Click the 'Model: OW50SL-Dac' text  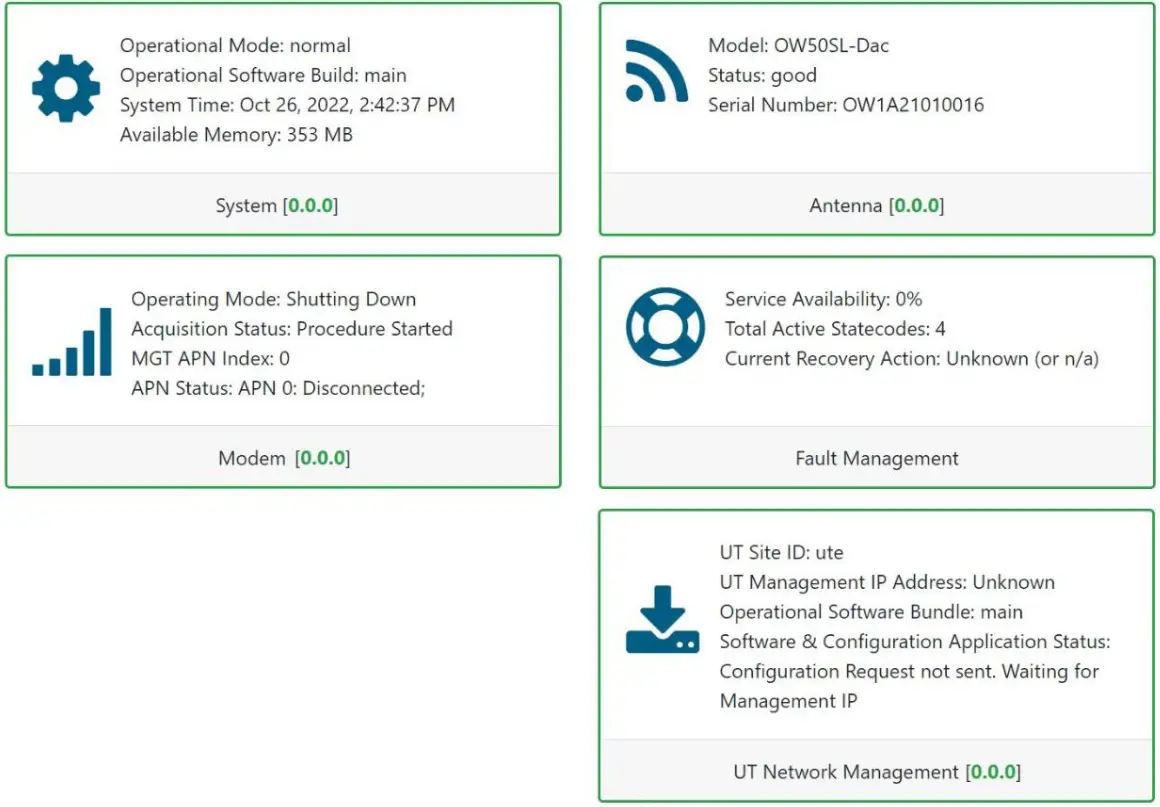pyautogui.click(x=798, y=46)
